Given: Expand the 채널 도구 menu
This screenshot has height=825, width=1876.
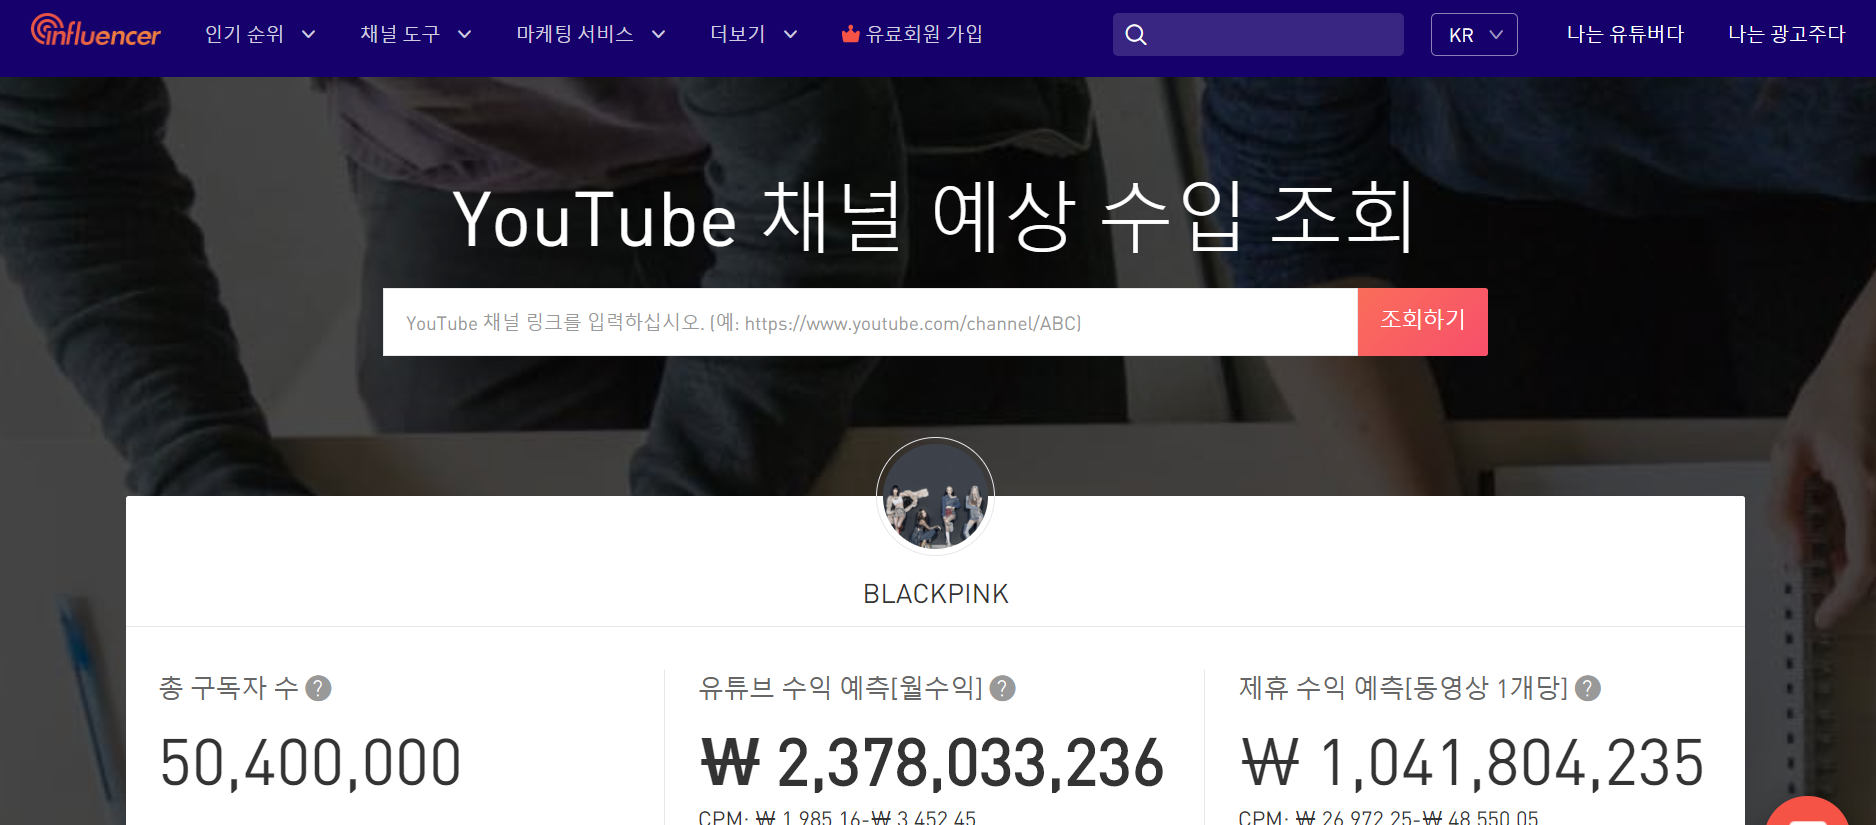Looking at the screenshot, I should pyautogui.click(x=416, y=34).
